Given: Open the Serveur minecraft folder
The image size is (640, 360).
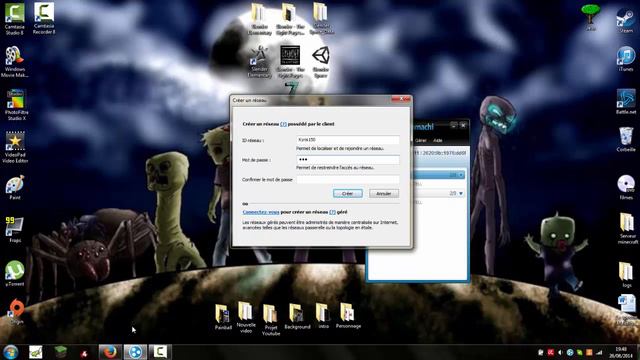Looking at the screenshot, I should point(627,229).
